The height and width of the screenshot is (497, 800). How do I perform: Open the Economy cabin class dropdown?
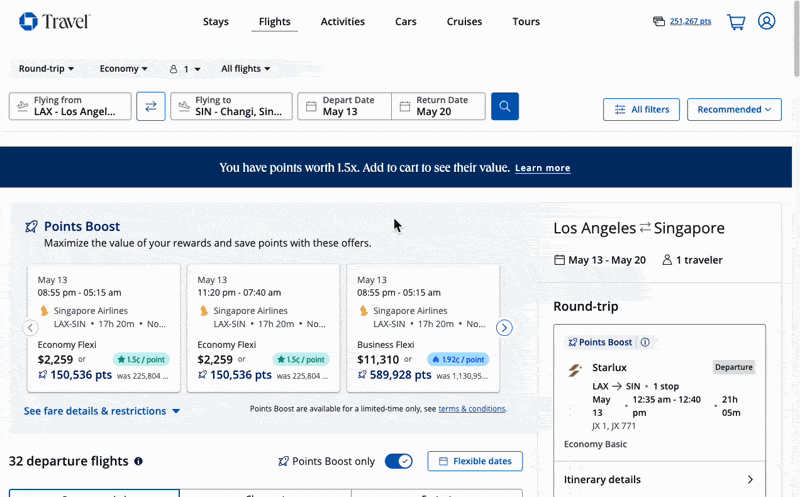click(x=123, y=68)
